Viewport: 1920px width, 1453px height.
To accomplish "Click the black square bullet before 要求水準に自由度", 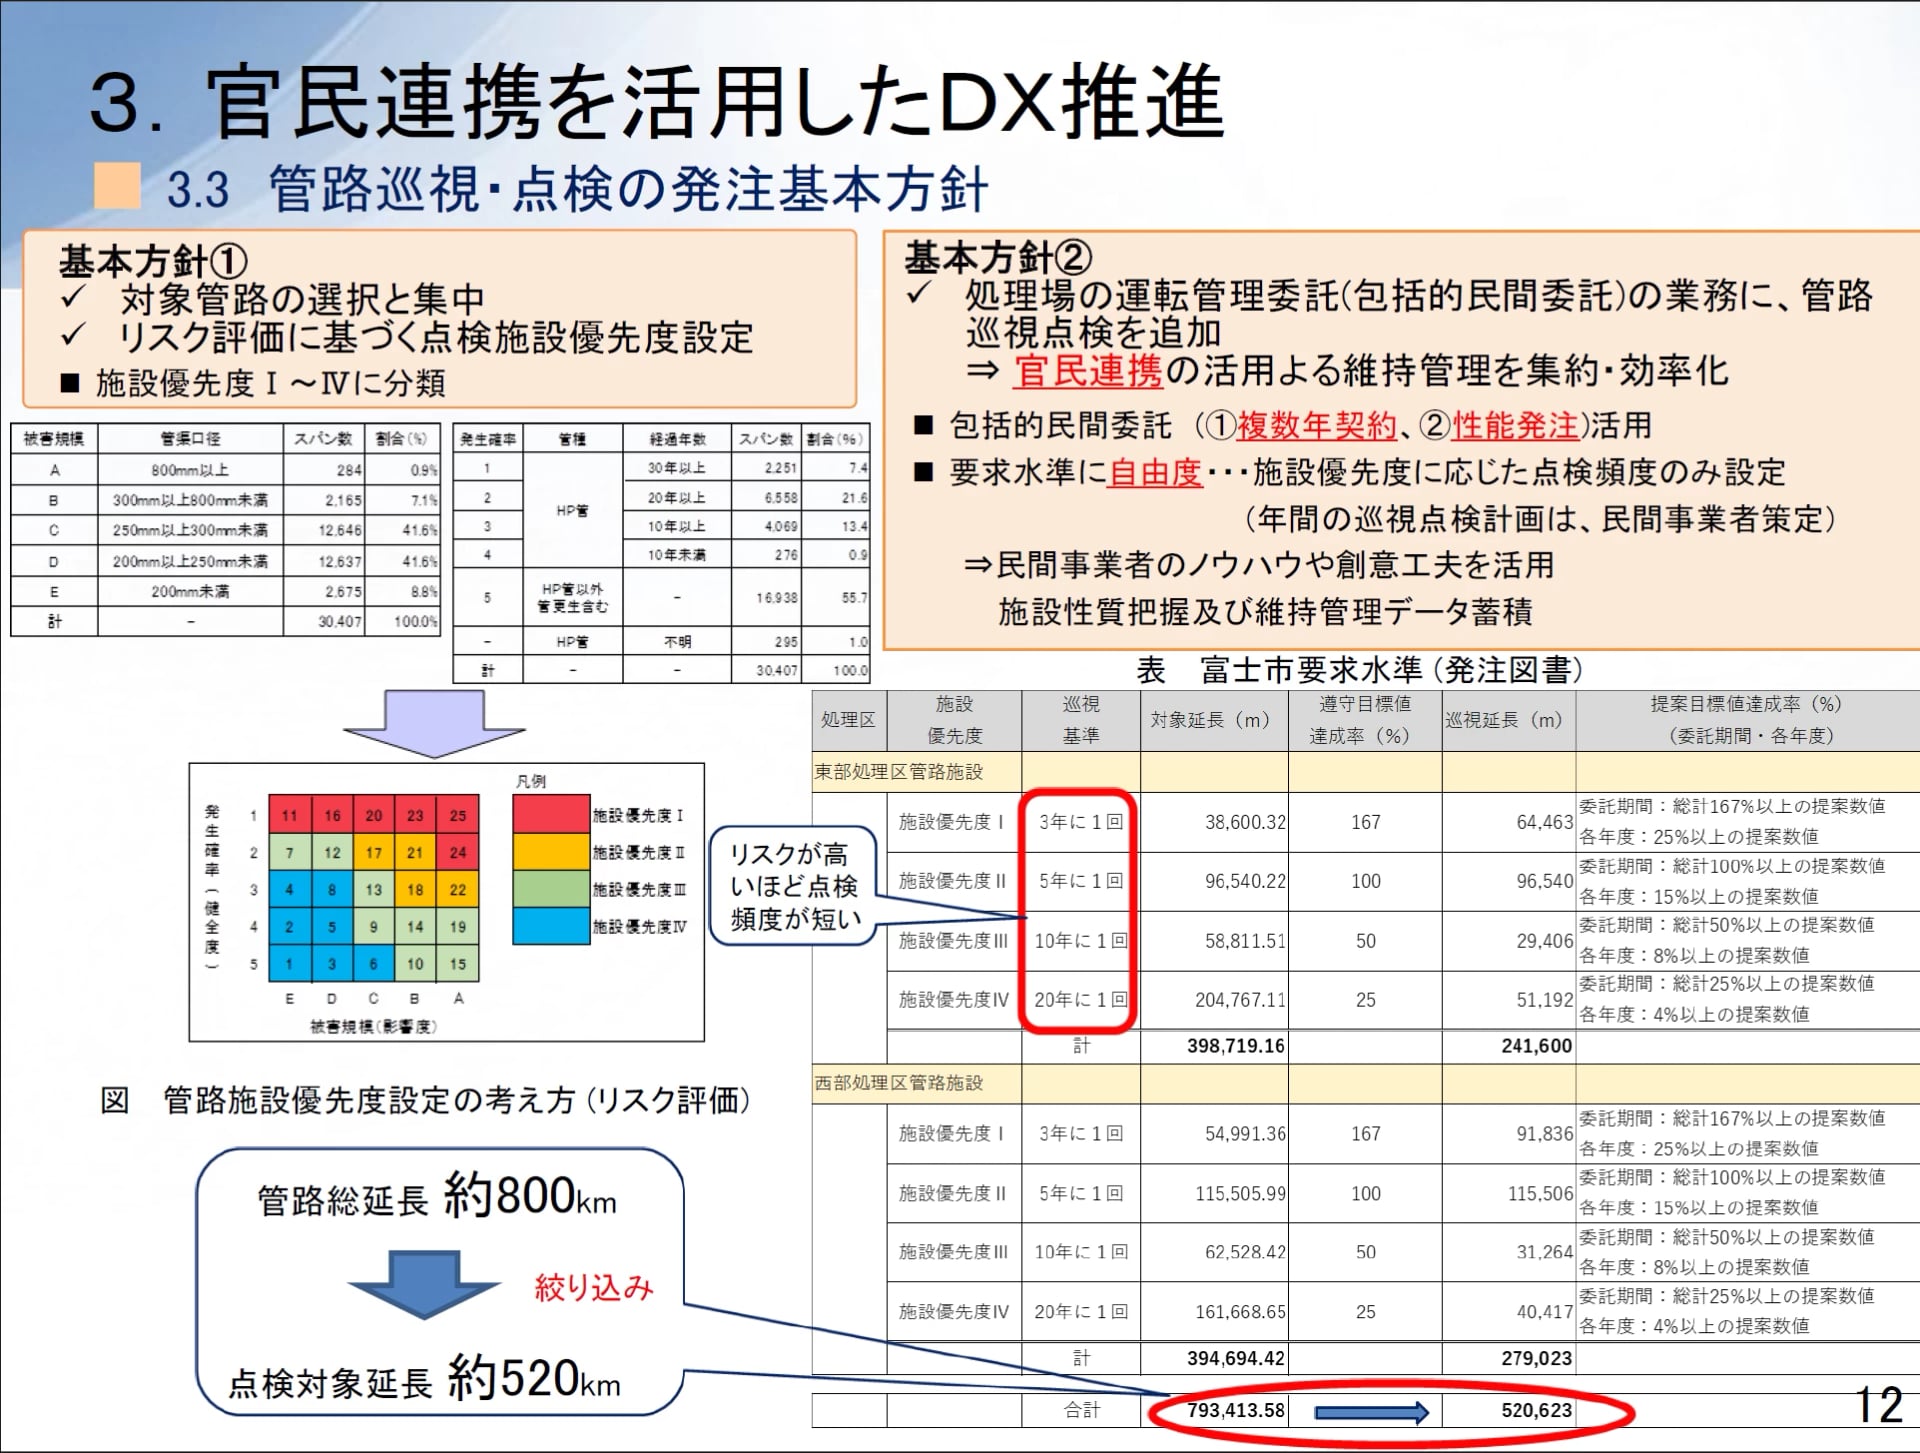I will click(923, 472).
